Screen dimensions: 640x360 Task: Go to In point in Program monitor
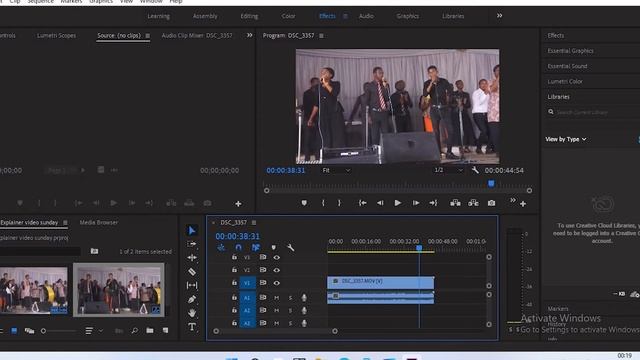click(x=362, y=203)
